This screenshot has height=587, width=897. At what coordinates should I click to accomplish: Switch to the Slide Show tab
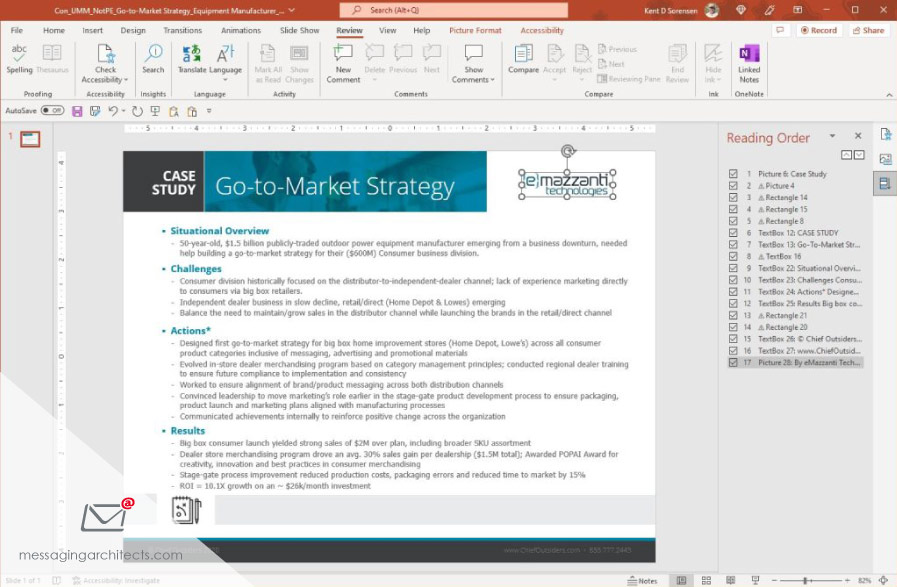point(299,31)
